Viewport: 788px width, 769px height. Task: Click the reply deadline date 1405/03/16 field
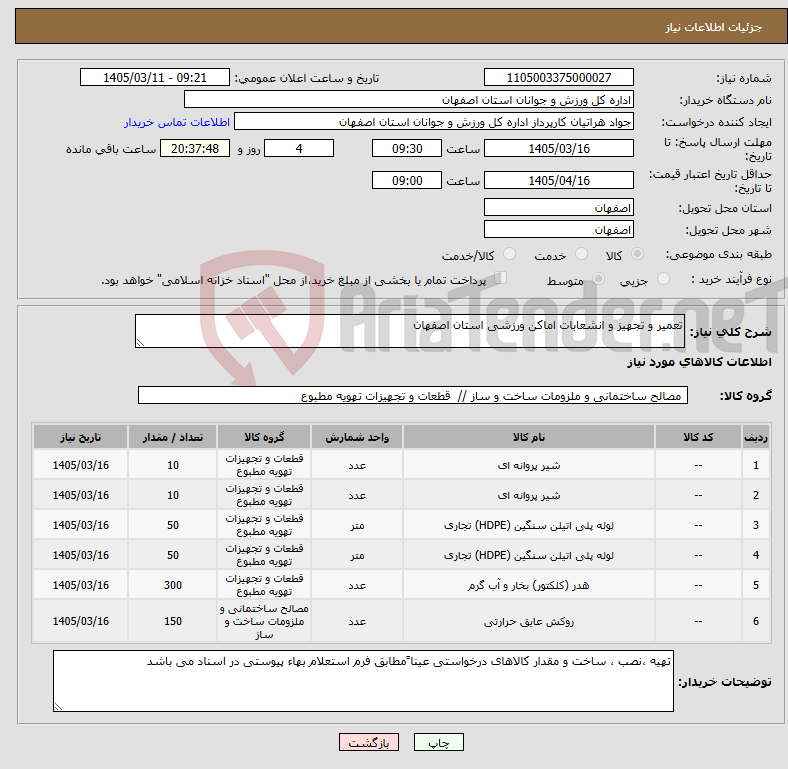pyautogui.click(x=558, y=148)
